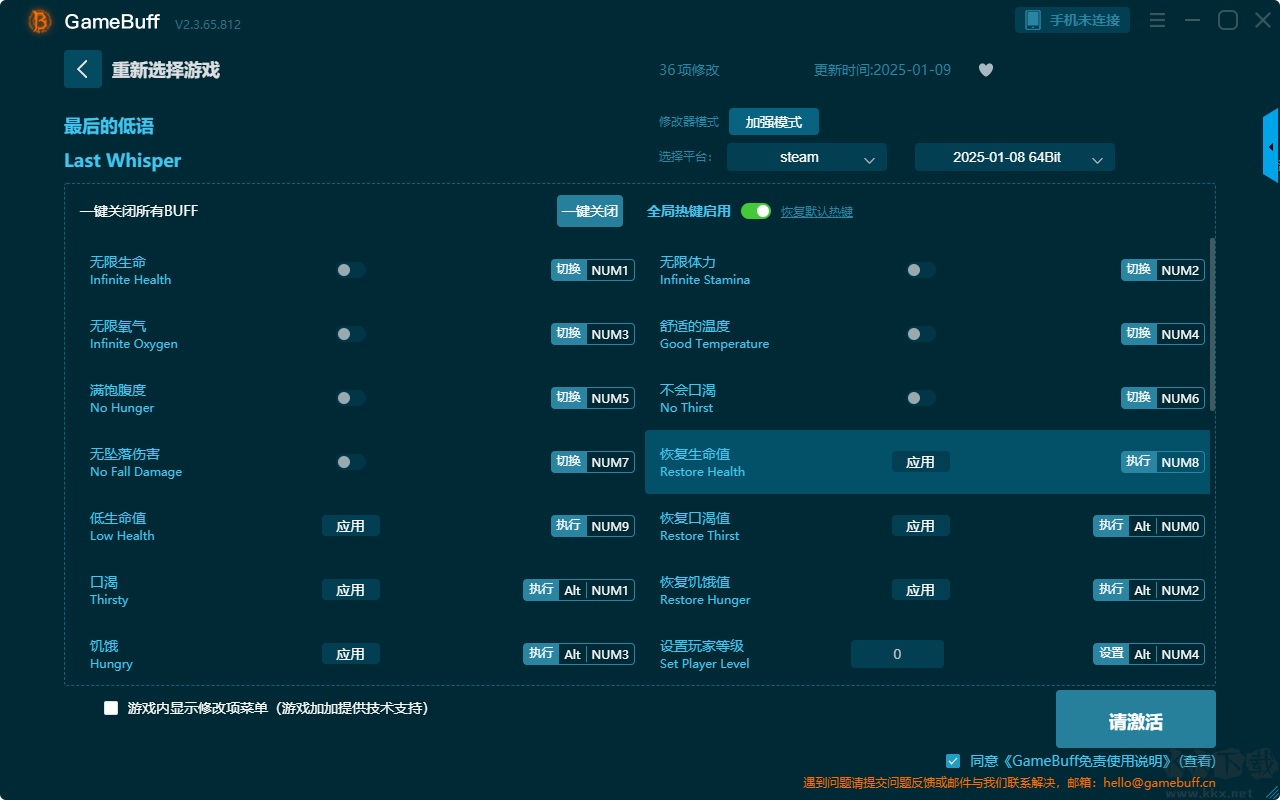Viewport: 1280px width, 800px height.
Task: Click 一键关闭 to close all buffs
Action: pos(590,211)
